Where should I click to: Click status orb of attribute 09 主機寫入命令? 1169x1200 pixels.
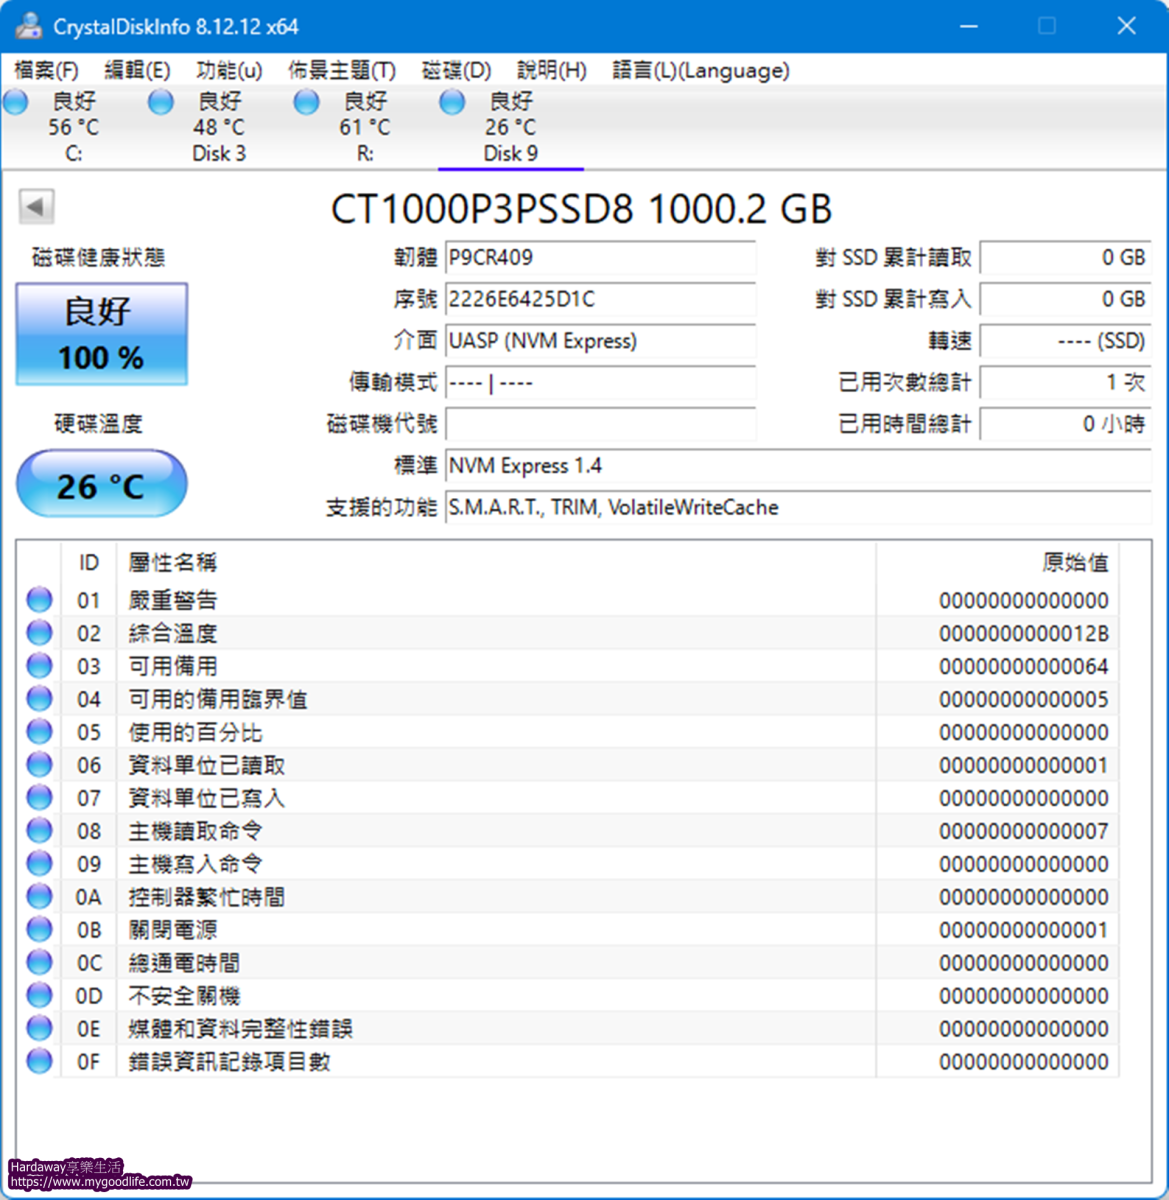coord(40,864)
